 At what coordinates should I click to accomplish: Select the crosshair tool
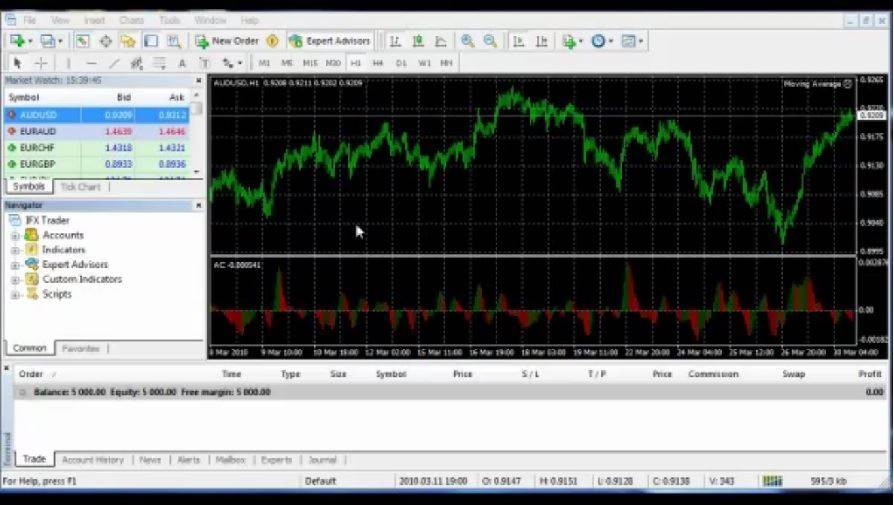coord(40,63)
